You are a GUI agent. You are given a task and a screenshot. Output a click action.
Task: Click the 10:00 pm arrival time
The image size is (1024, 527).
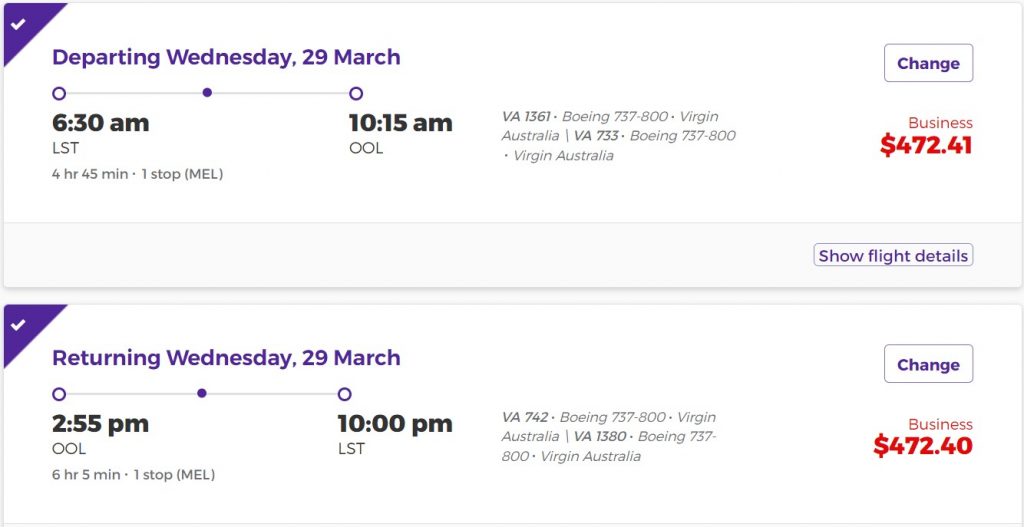click(x=395, y=424)
